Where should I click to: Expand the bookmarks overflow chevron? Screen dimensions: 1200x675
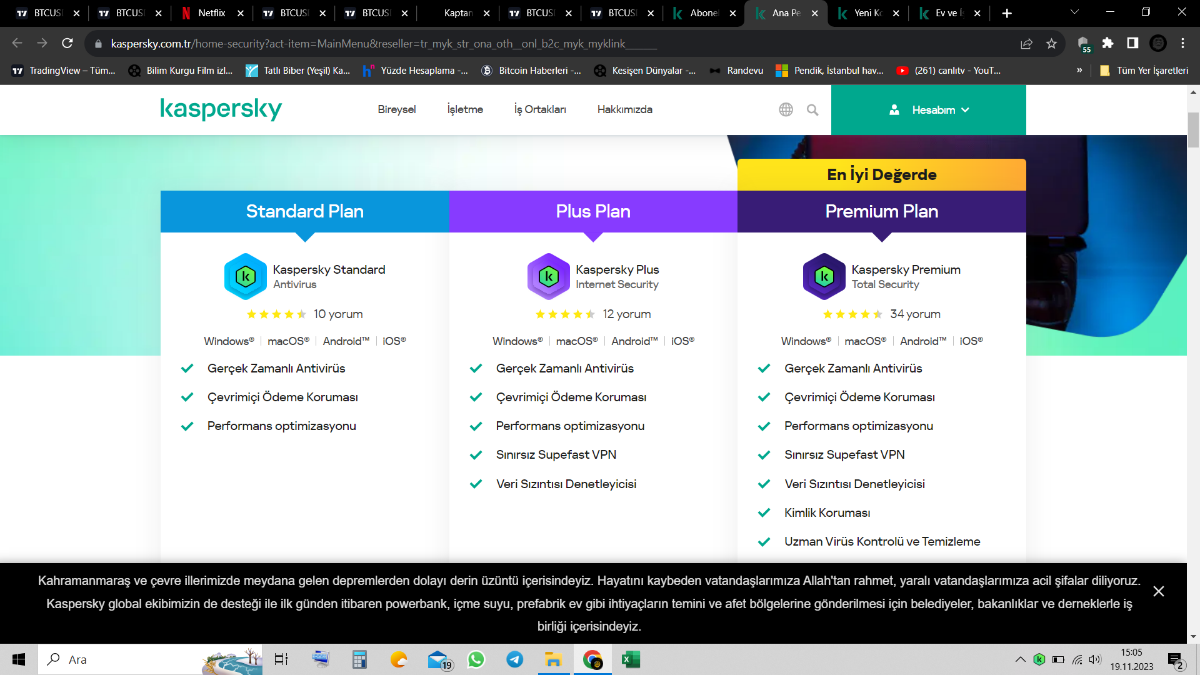tap(1079, 71)
